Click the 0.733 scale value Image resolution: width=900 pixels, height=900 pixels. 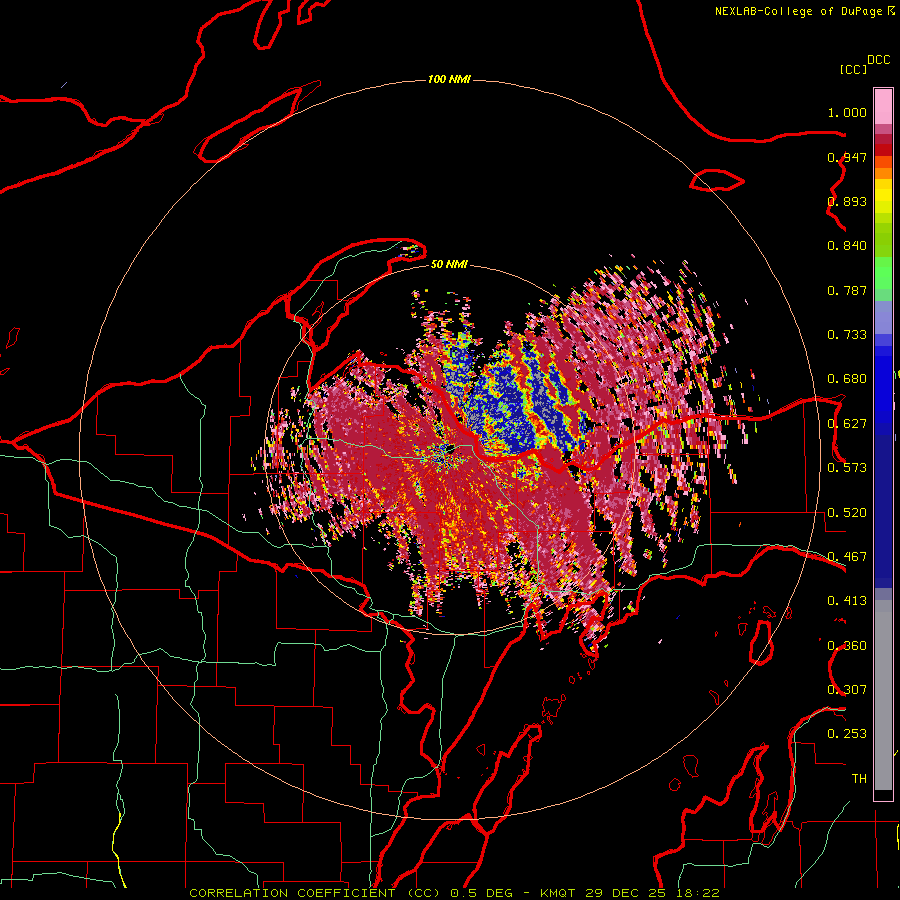click(847, 335)
